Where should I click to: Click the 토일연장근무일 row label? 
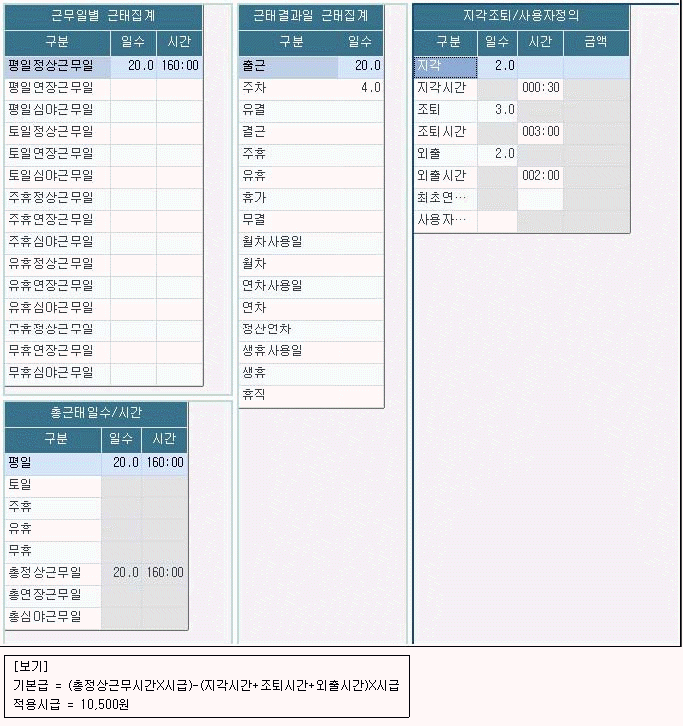click(x=51, y=154)
